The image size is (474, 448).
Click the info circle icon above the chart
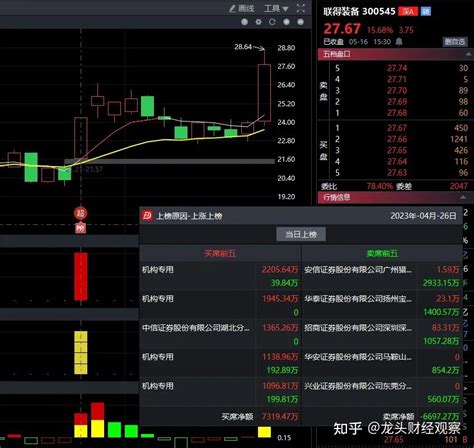pyautogui.click(x=244, y=22)
